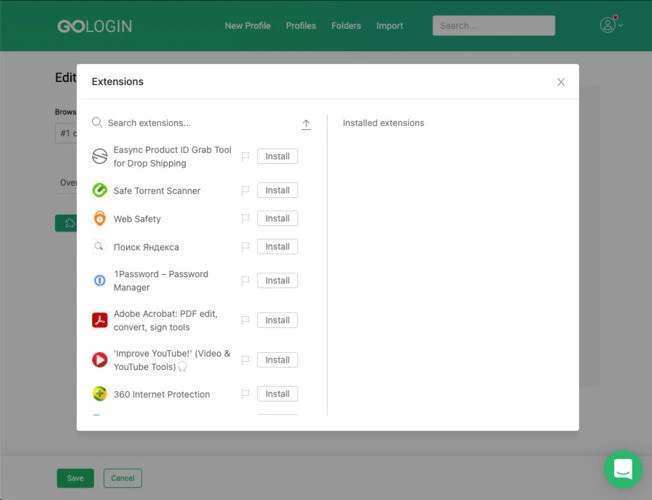Screen dimensions: 652x500
Task: Close the Extensions dialog
Action: [x=561, y=82]
